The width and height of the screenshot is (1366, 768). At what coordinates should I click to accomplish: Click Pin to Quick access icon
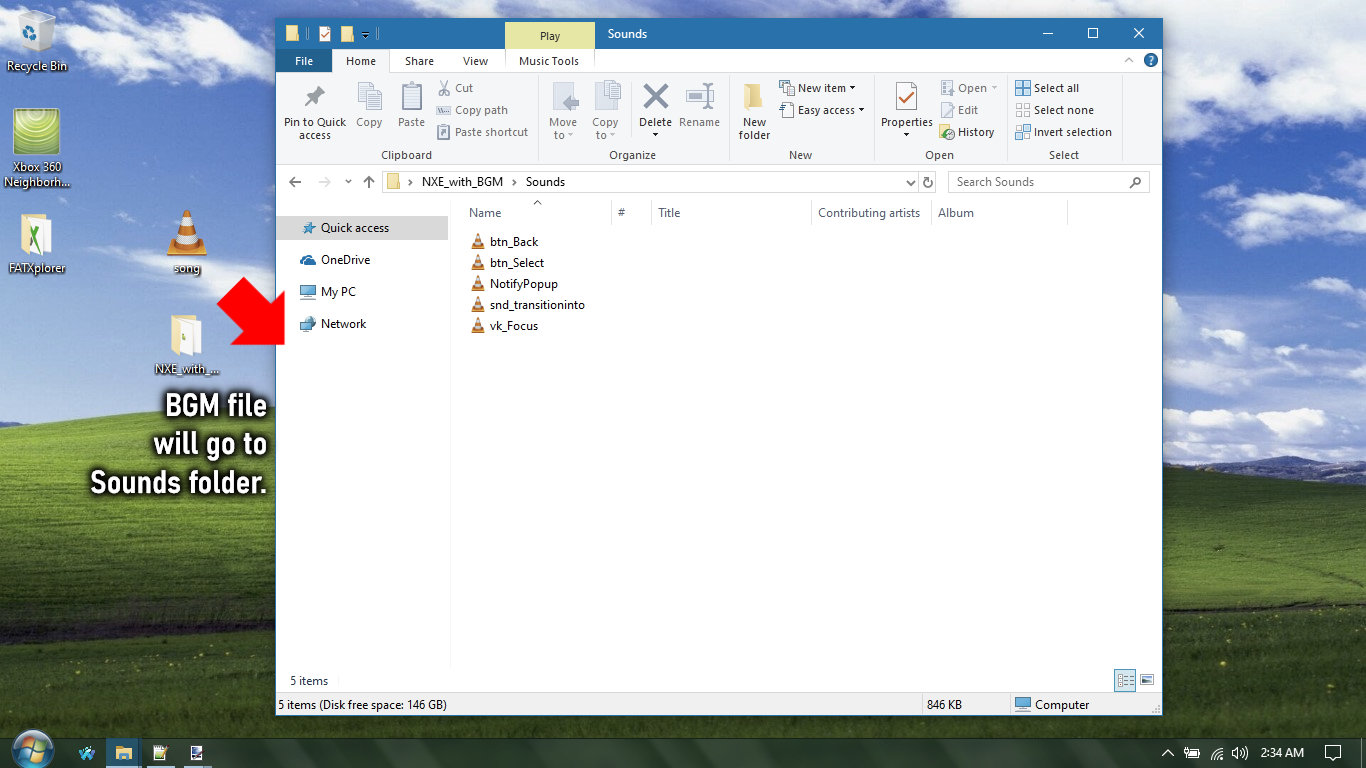[315, 98]
